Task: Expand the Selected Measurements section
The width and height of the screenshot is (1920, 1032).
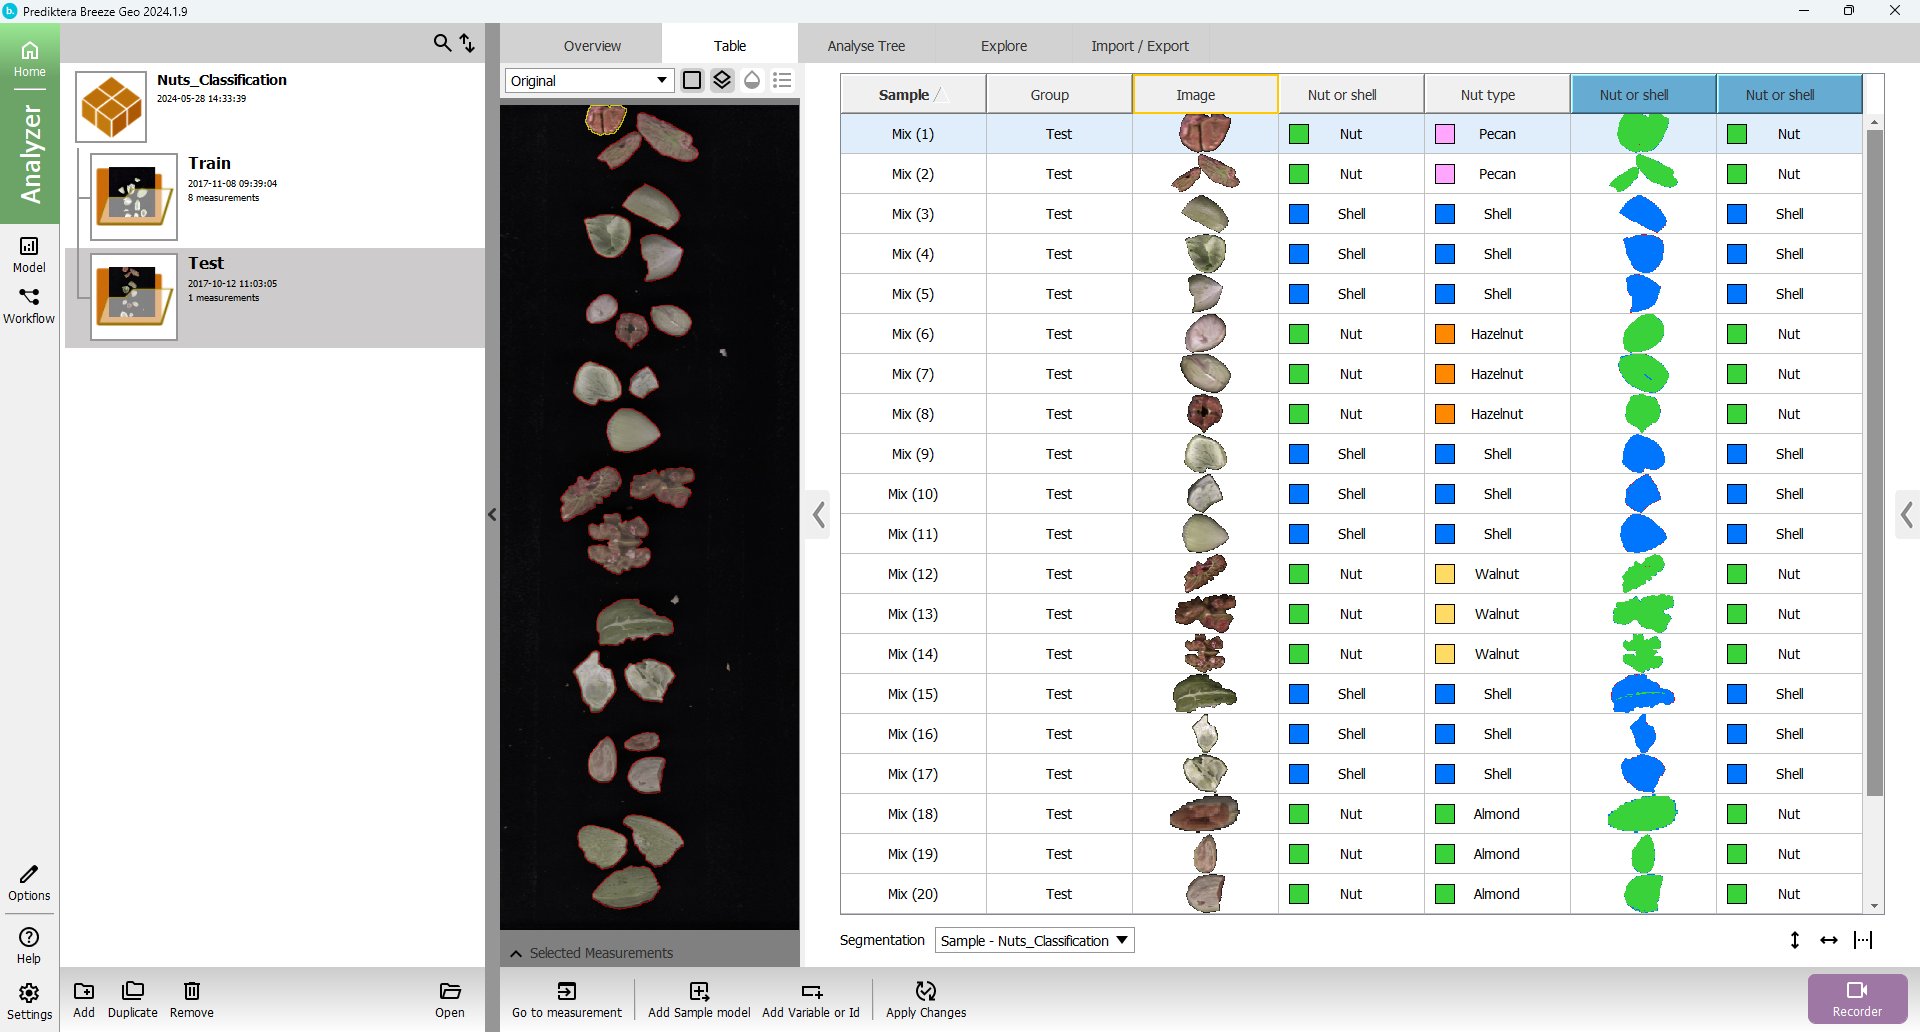Action: (516, 953)
